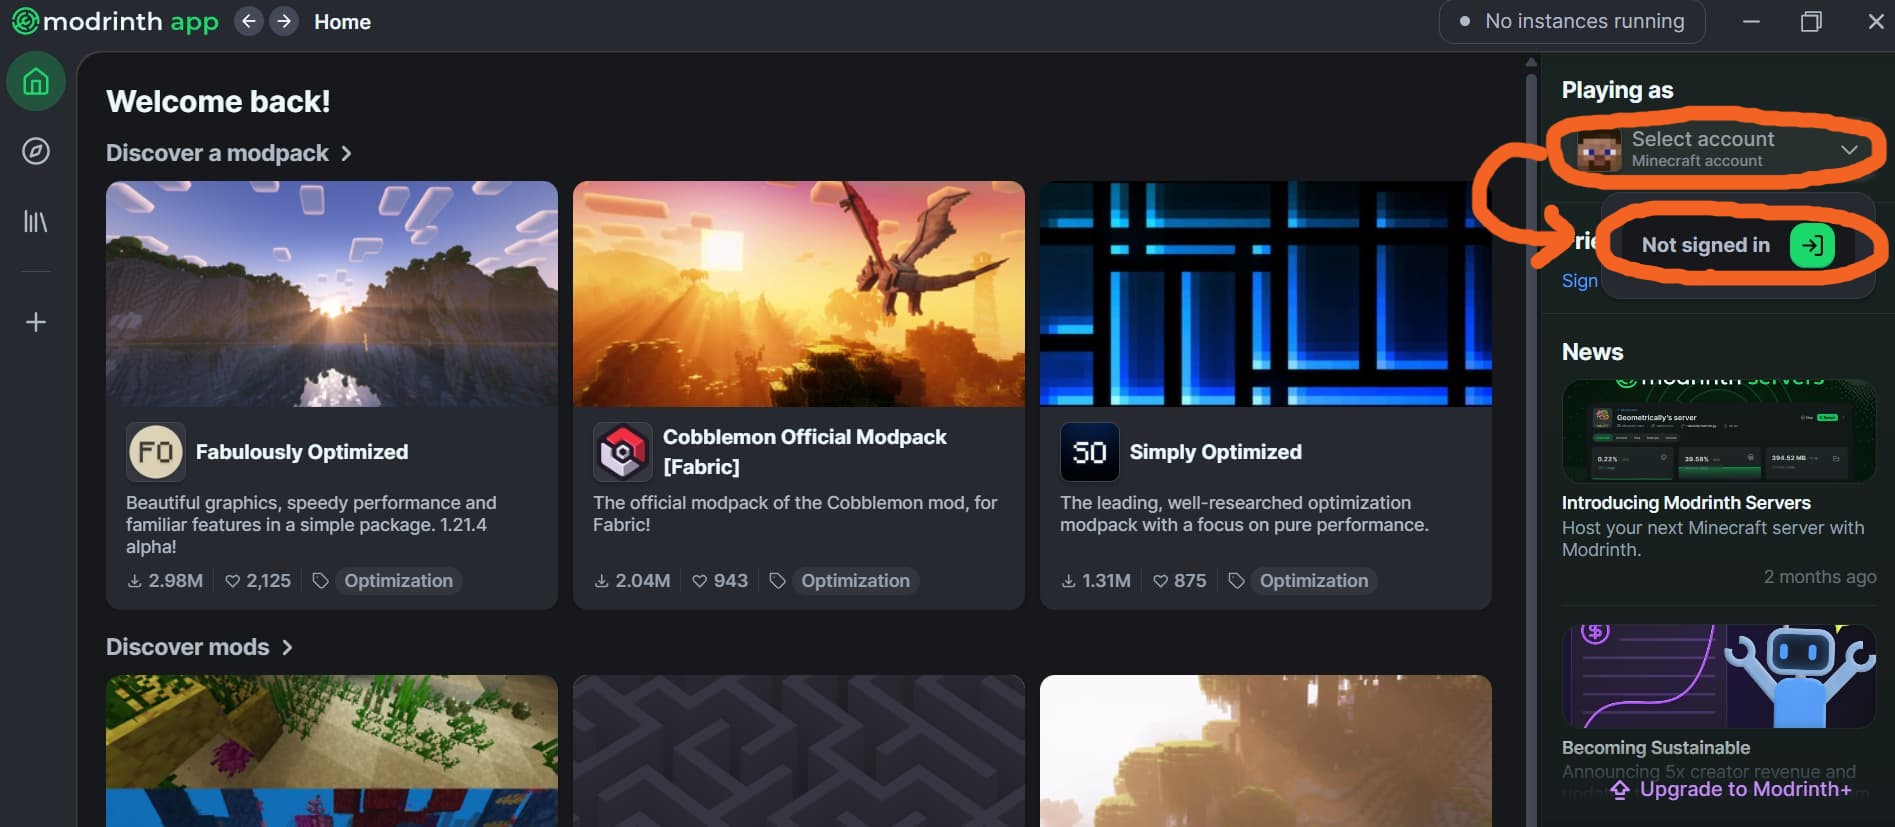Click Simply Optimized 875 followers count

(x=1179, y=581)
